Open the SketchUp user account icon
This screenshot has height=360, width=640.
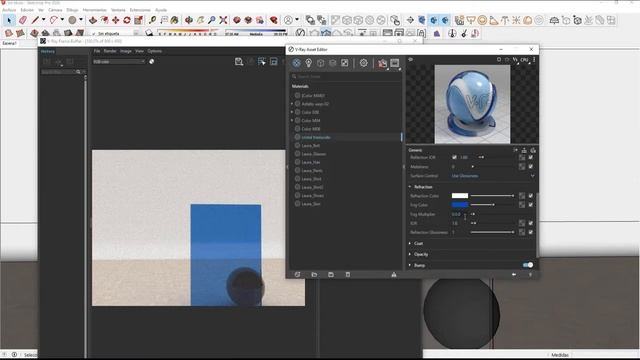tap(289, 20)
